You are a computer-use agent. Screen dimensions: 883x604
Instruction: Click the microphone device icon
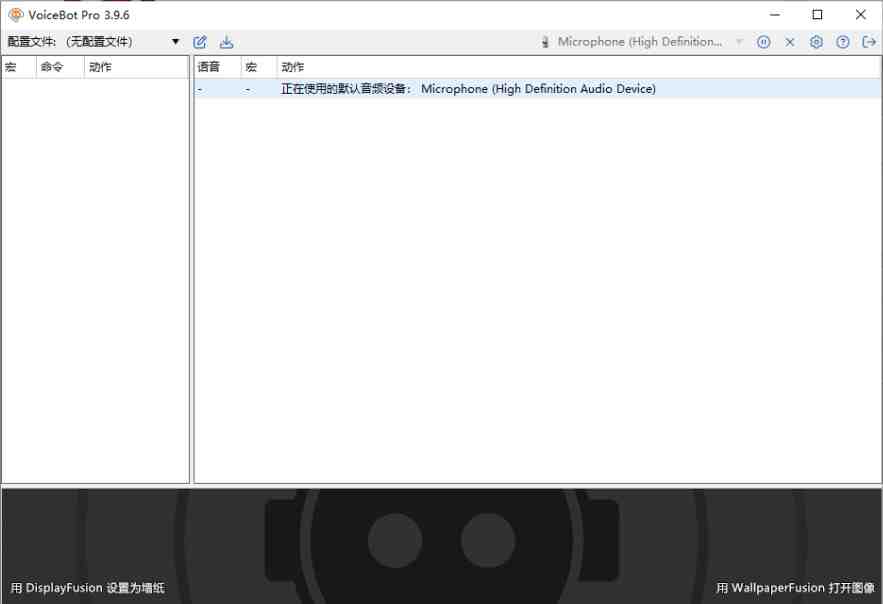click(545, 41)
